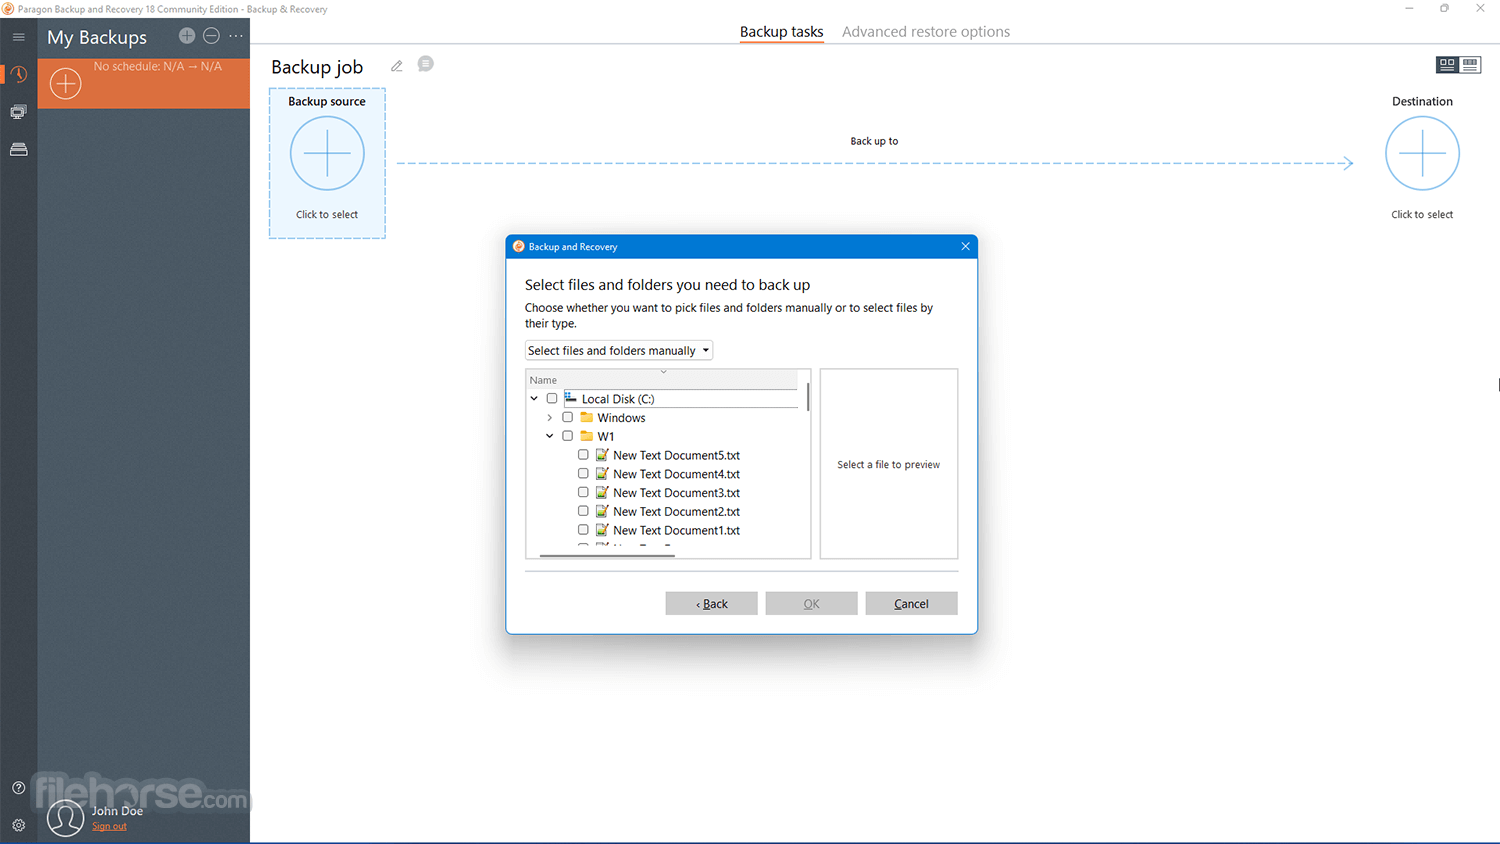Screen dimensions: 1500x844
Task: Click the Destination plus circle
Action: [x=1422, y=153]
